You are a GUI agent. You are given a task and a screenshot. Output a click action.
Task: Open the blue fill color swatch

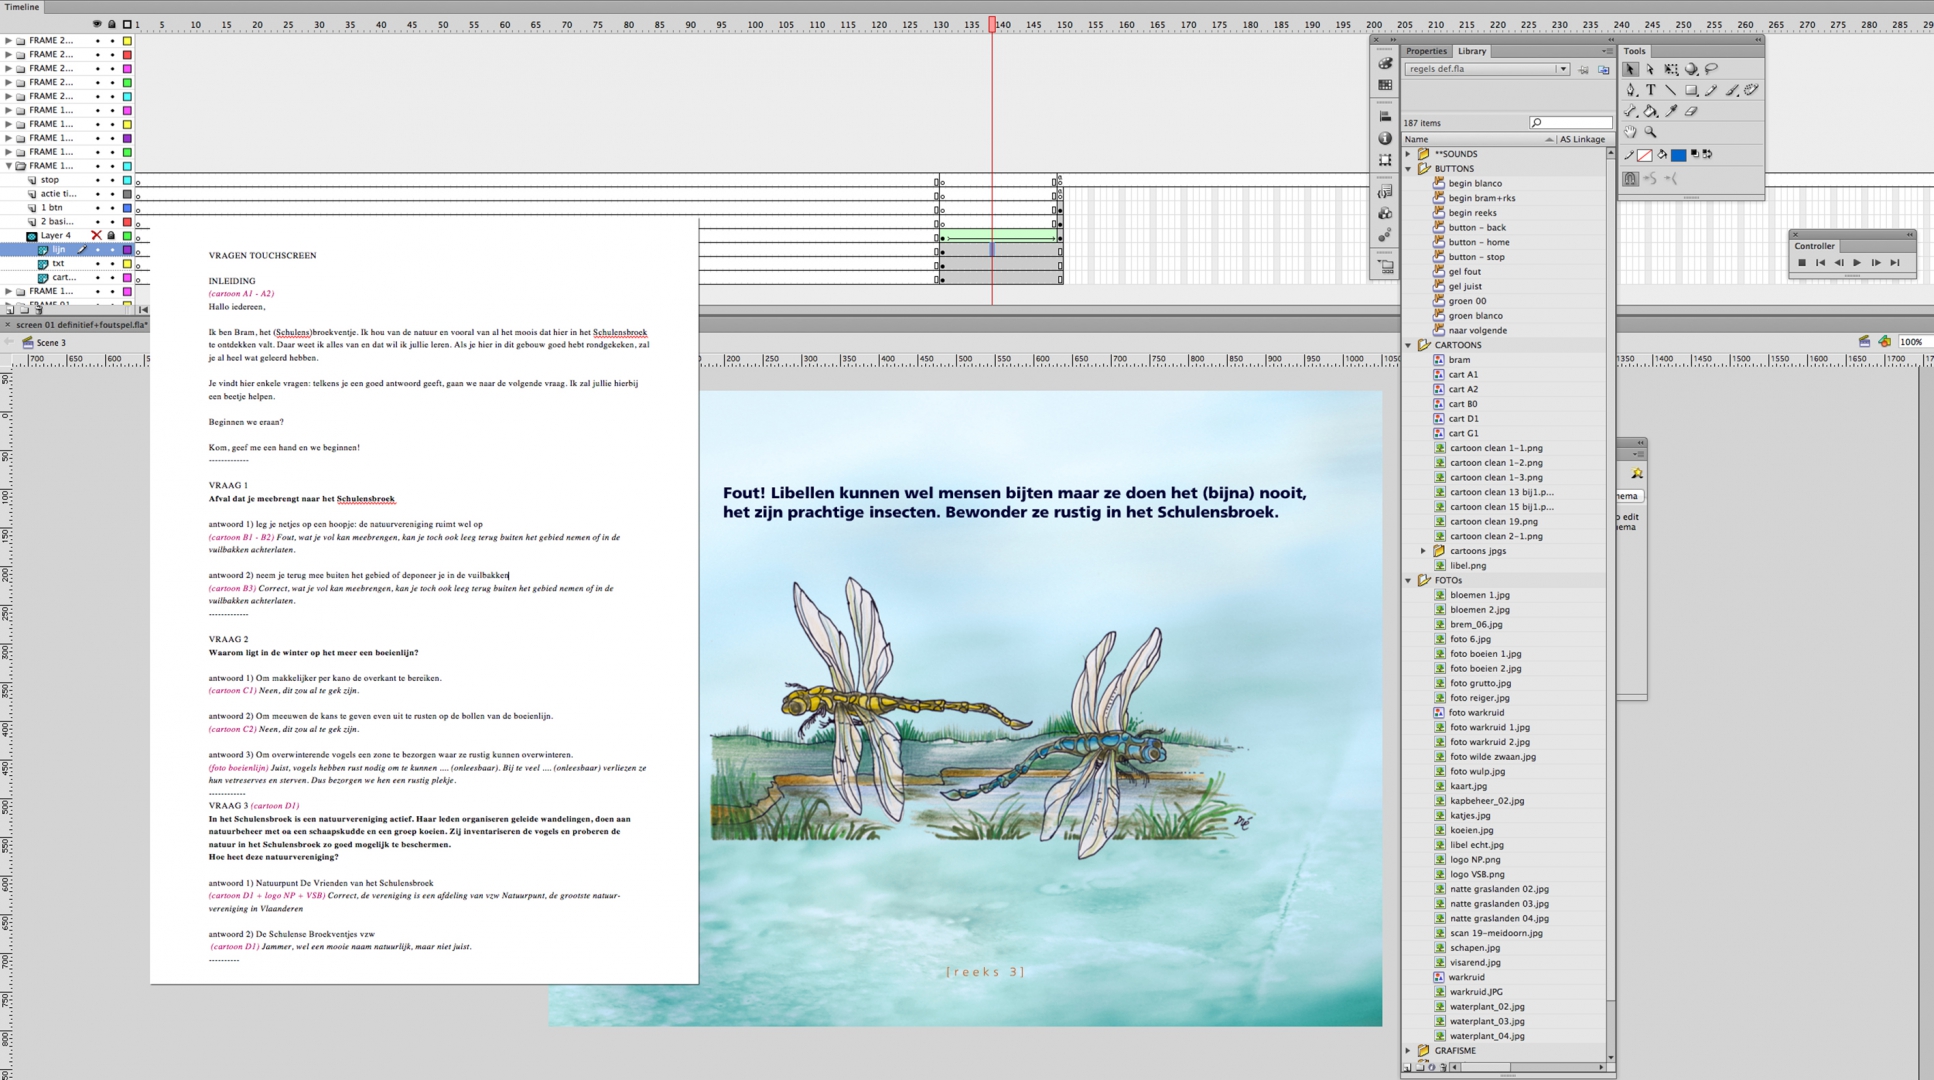coord(1678,155)
